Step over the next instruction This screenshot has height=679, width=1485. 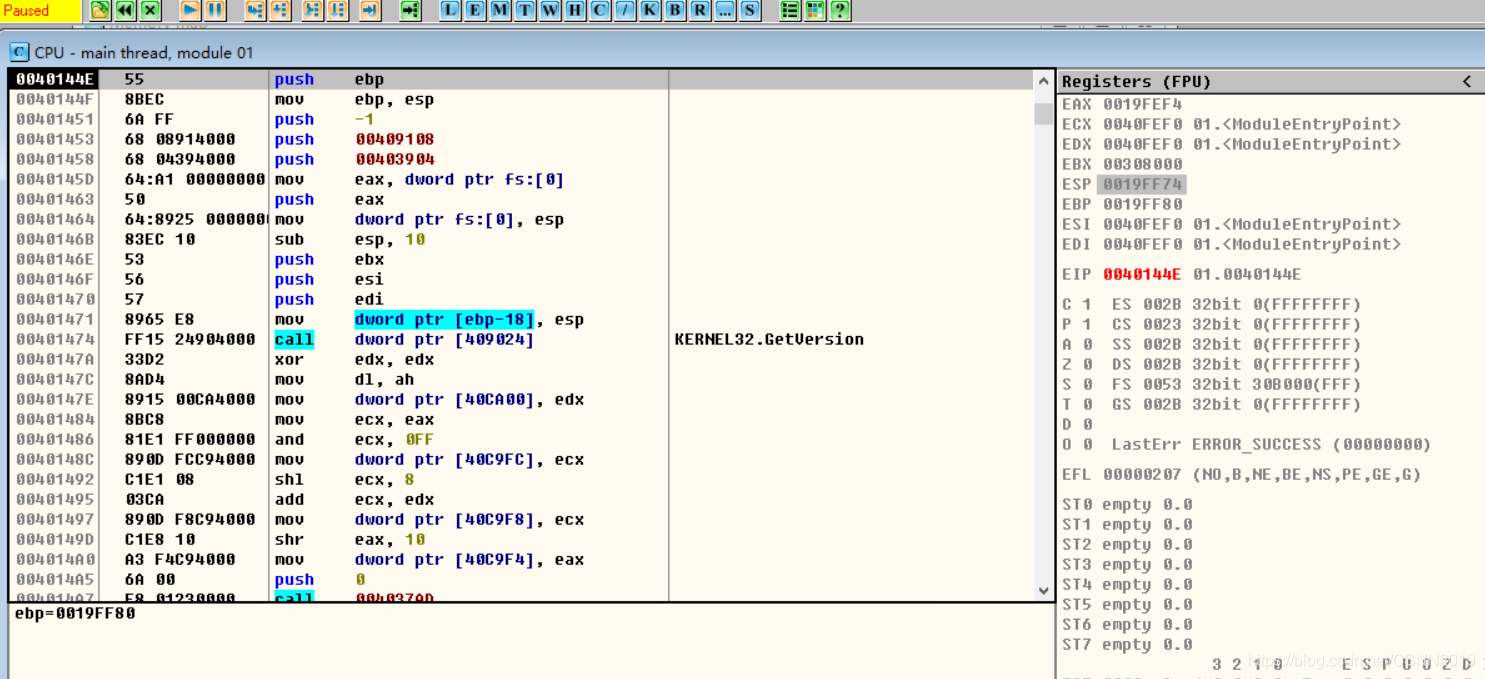pyautogui.click(x=280, y=10)
